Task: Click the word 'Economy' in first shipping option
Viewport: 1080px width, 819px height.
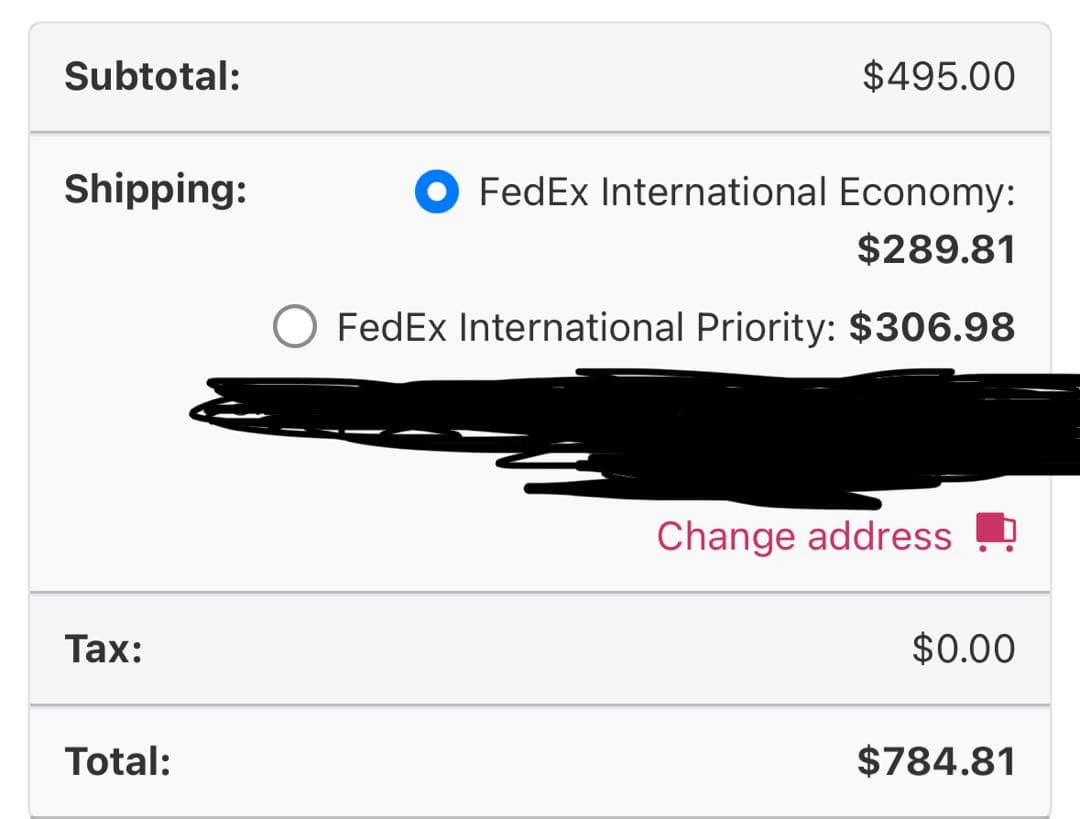Action: pyautogui.click(x=926, y=192)
